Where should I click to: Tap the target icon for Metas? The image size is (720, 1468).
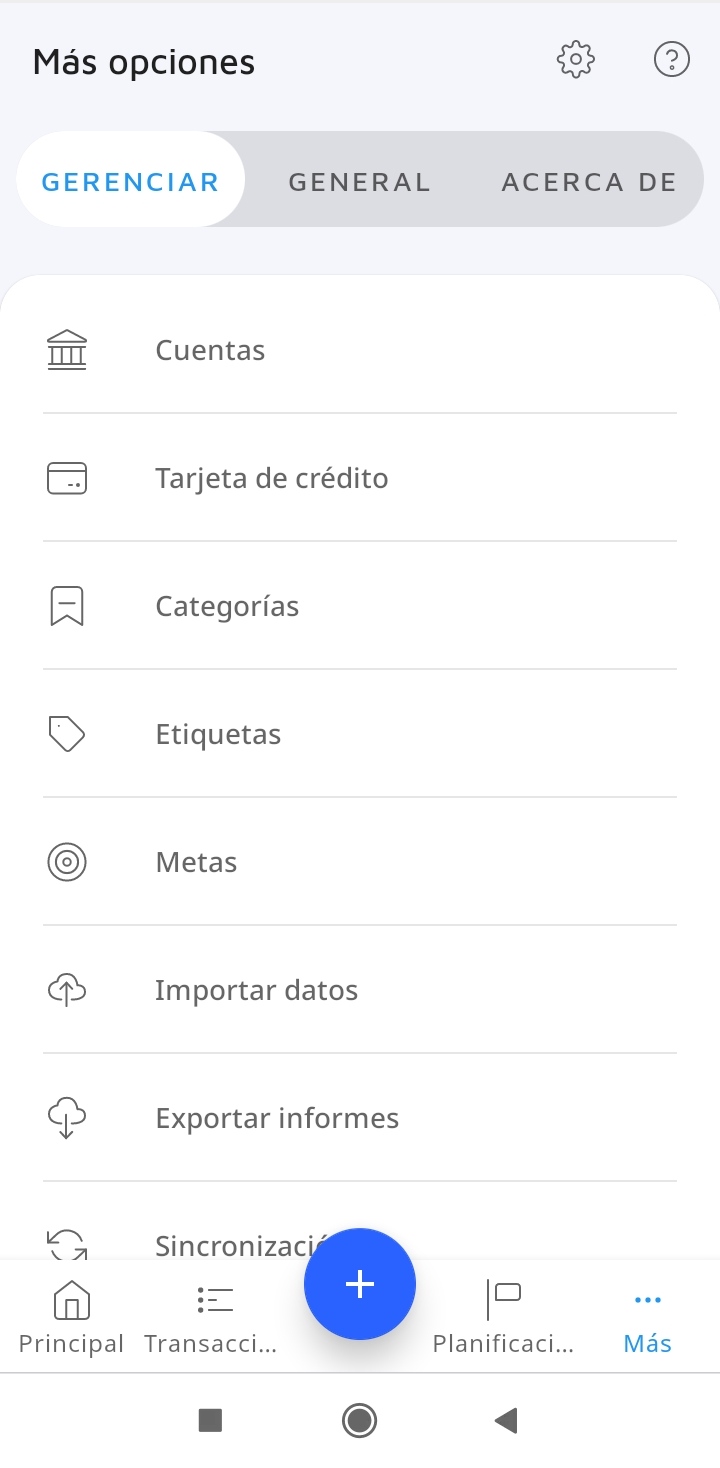tap(67, 862)
